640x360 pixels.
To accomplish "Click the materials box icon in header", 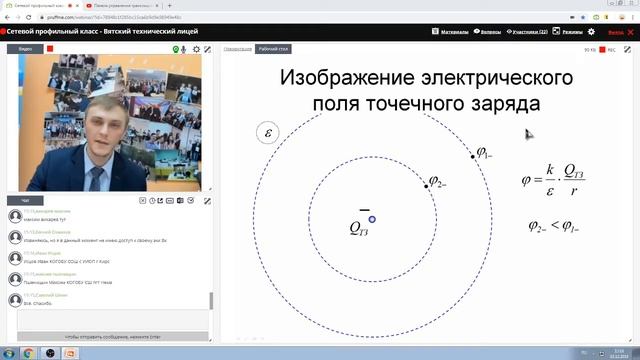I will click(435, 31).
